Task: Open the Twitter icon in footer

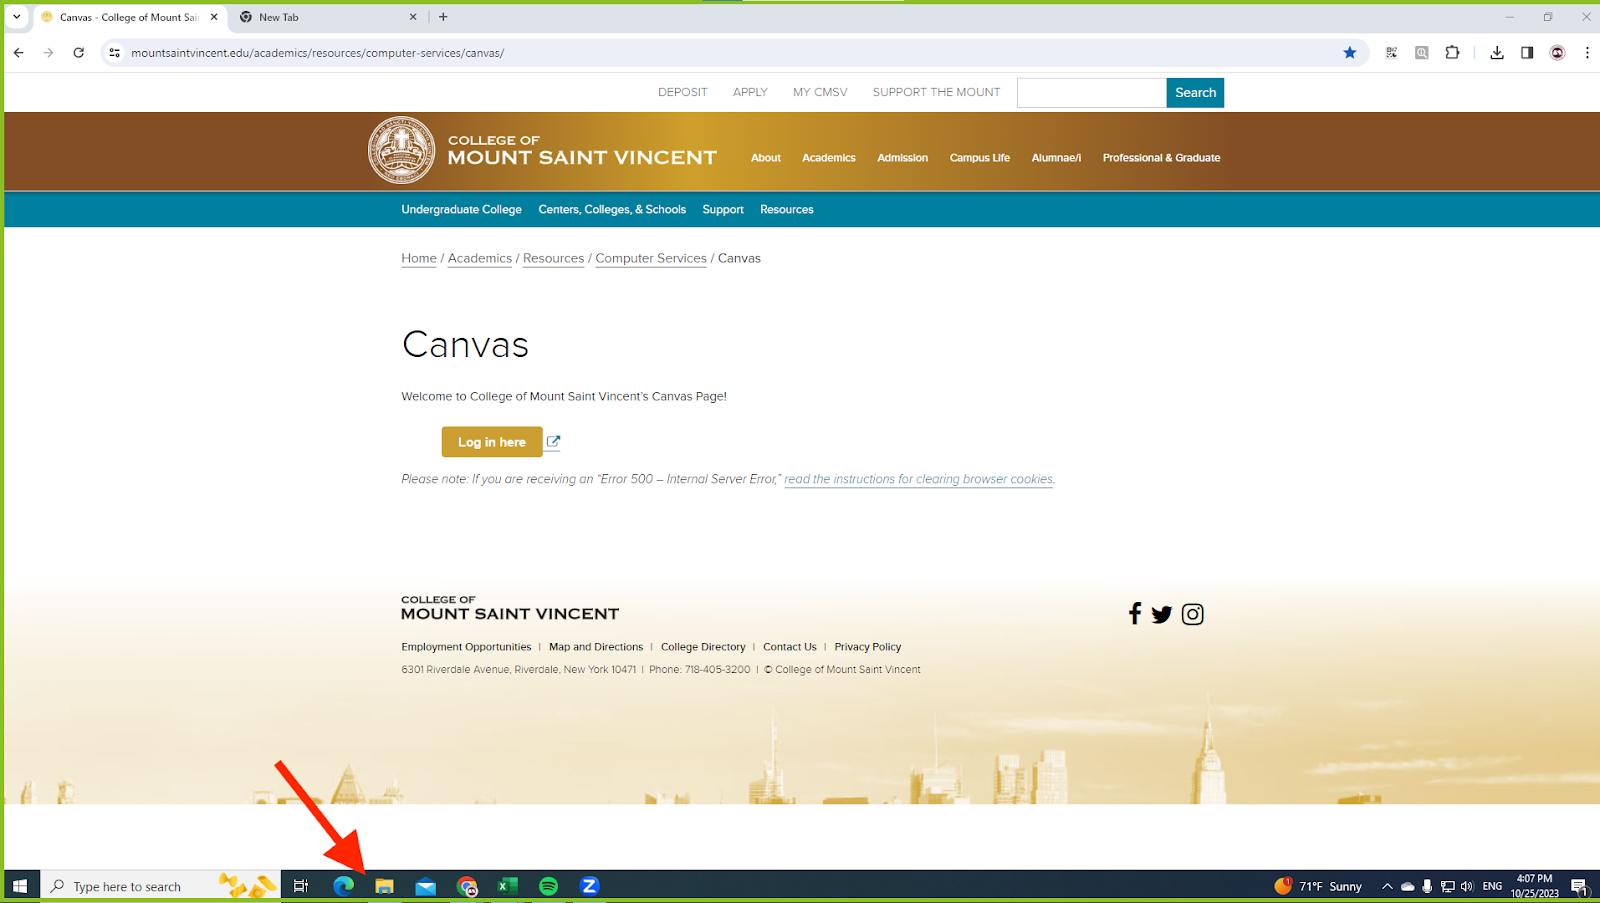Action: [x=1161, y=614]
